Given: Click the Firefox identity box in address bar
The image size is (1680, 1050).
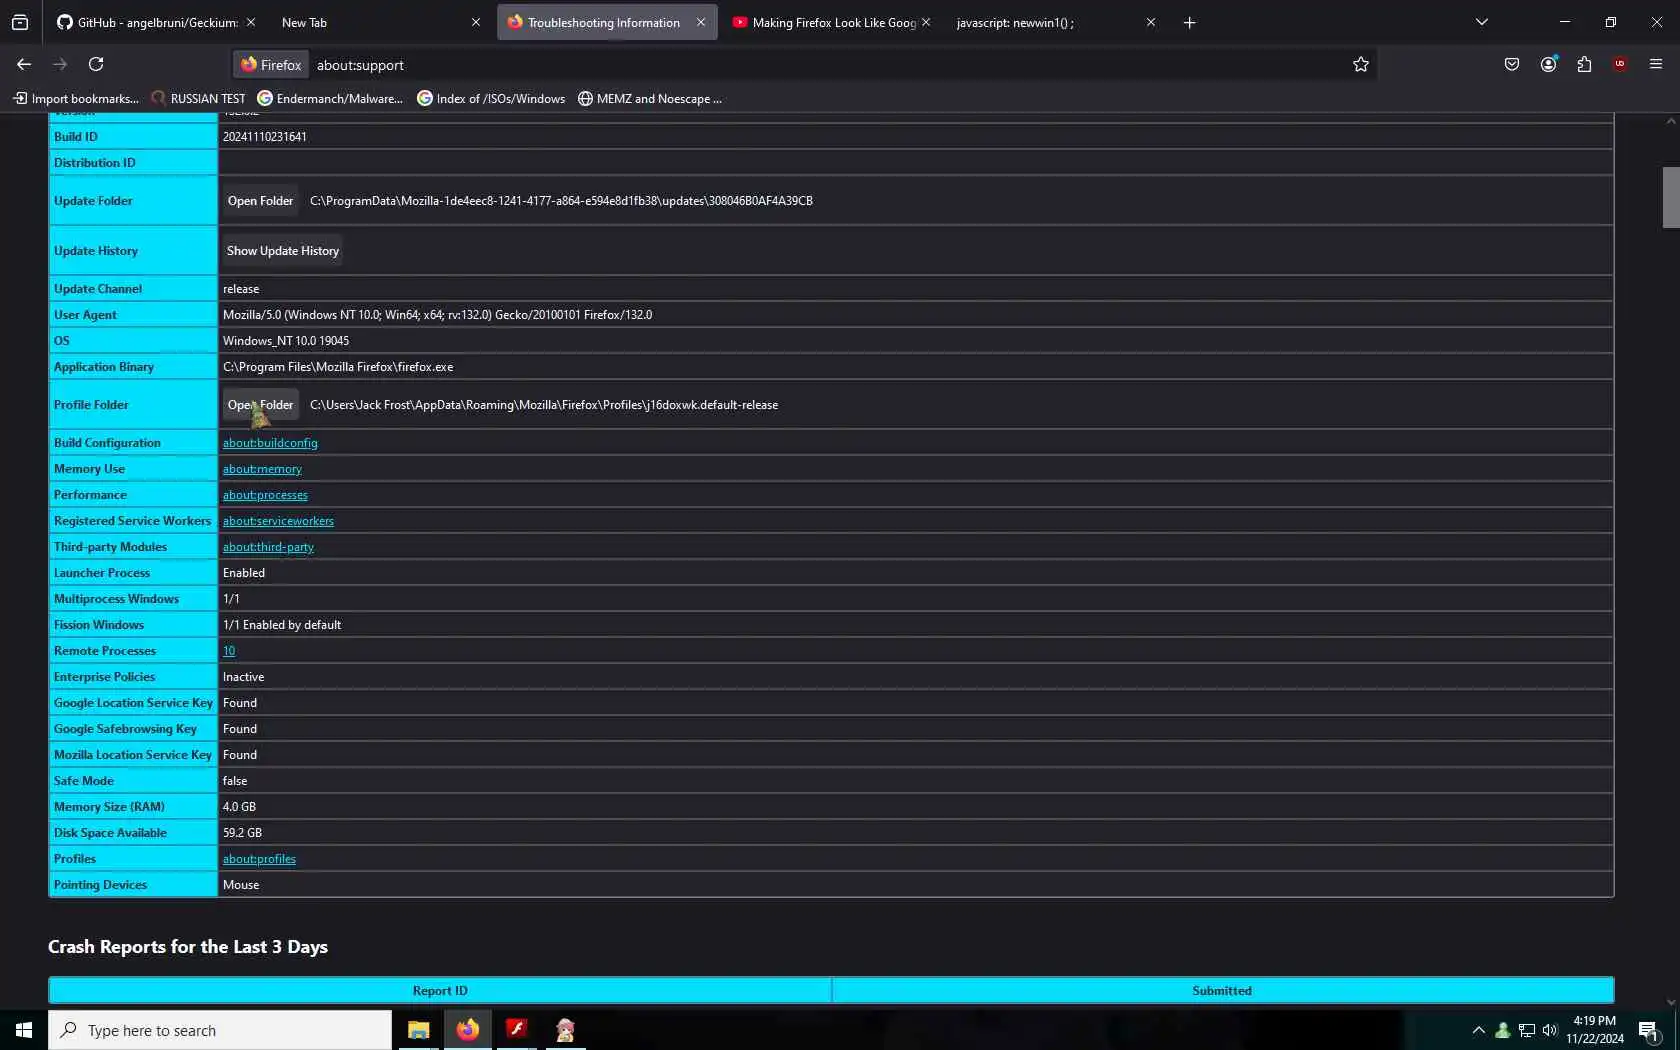Looking at the screenshot, I should tap(271, 65).
